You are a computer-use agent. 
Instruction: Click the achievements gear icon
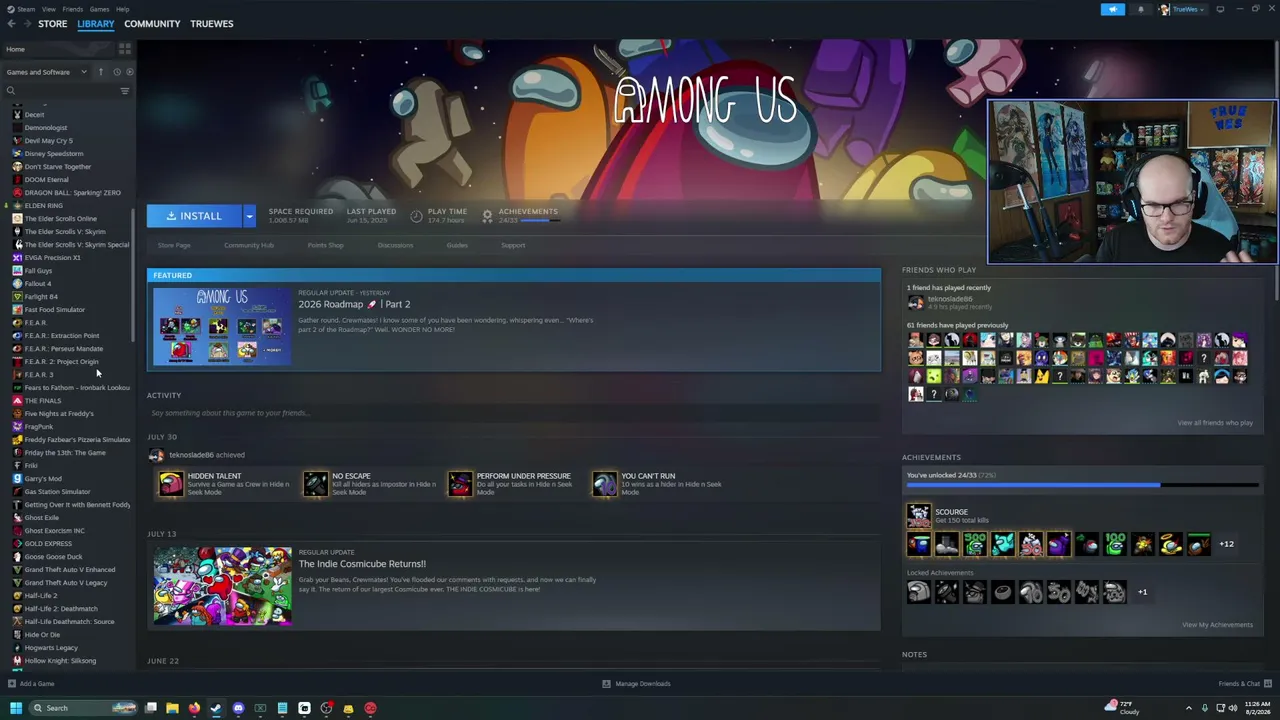click(x=487, y=215)
